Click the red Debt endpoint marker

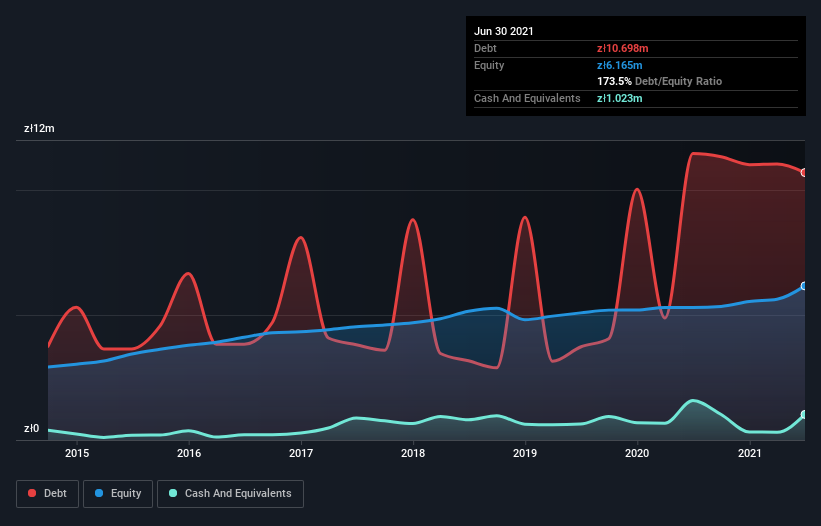804,173
